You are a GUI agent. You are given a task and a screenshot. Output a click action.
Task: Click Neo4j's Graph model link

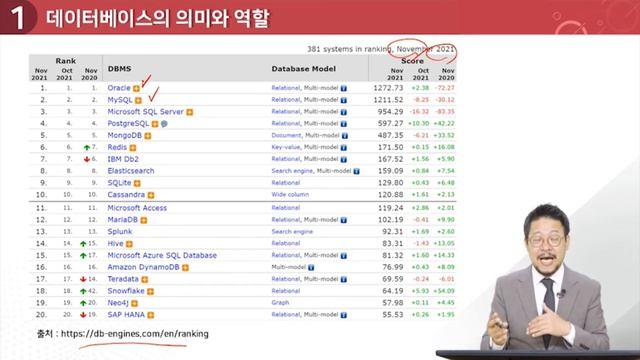click(x=280, y=302)
